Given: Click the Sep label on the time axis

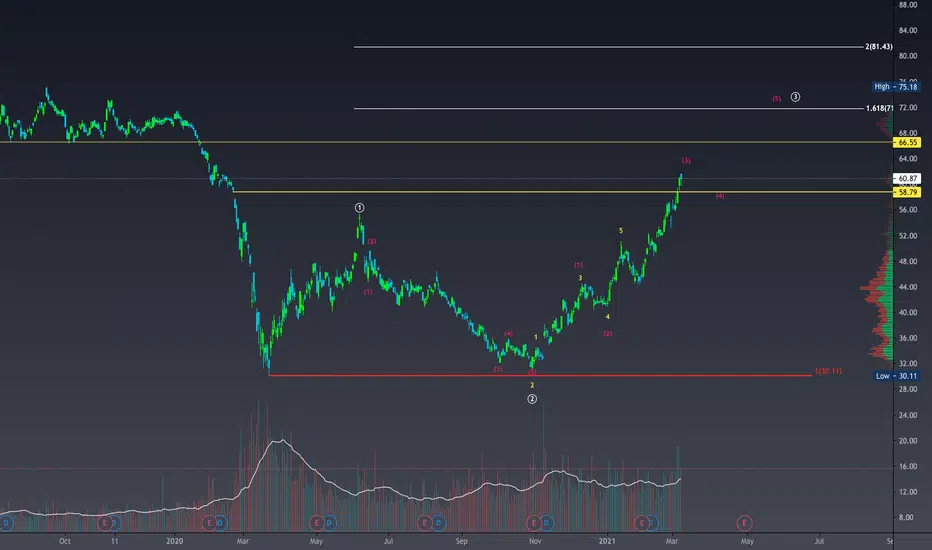Looking at the screenshot, I should [x=462, y=541].
